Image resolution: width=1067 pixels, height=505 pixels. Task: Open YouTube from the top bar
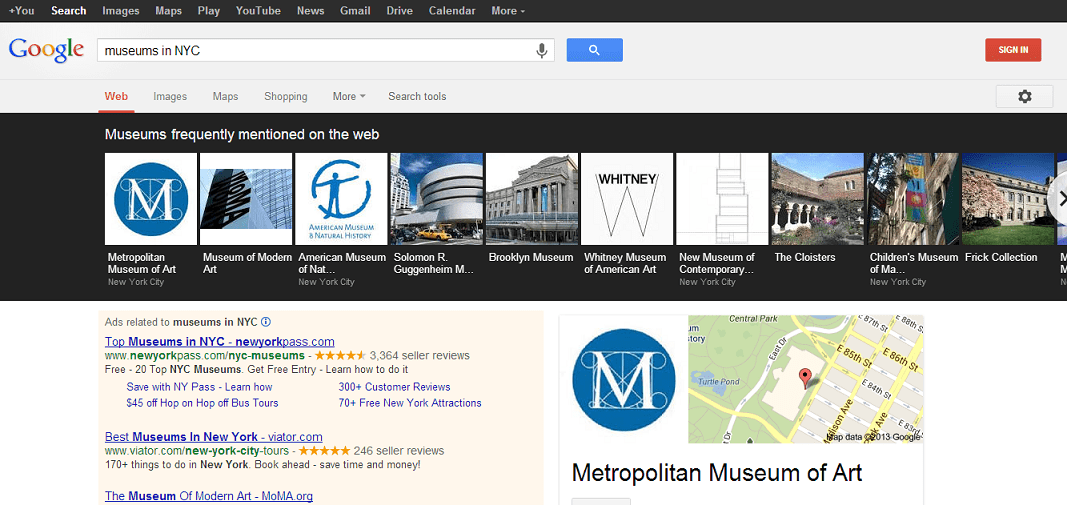click(x=259, y=11)
